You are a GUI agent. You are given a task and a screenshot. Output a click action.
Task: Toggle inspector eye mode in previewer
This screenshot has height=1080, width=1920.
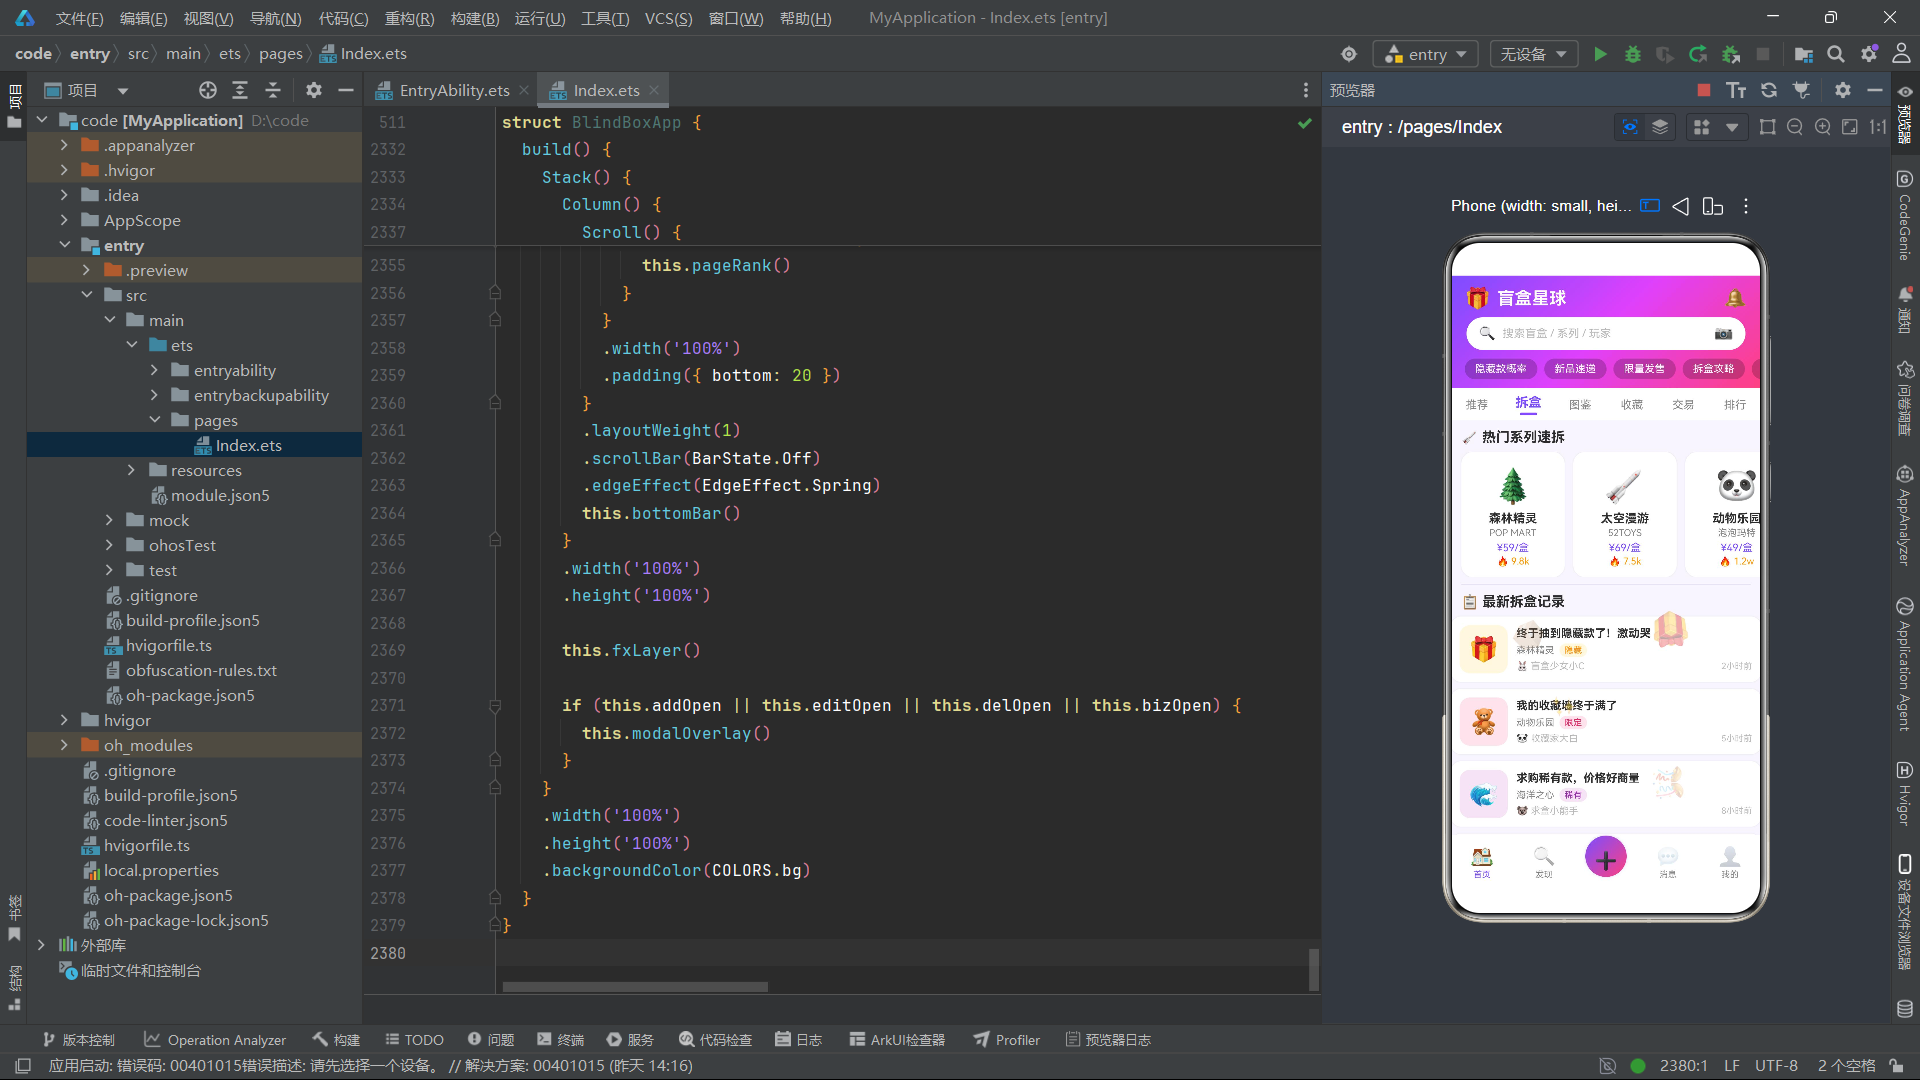pos(1630,127)
